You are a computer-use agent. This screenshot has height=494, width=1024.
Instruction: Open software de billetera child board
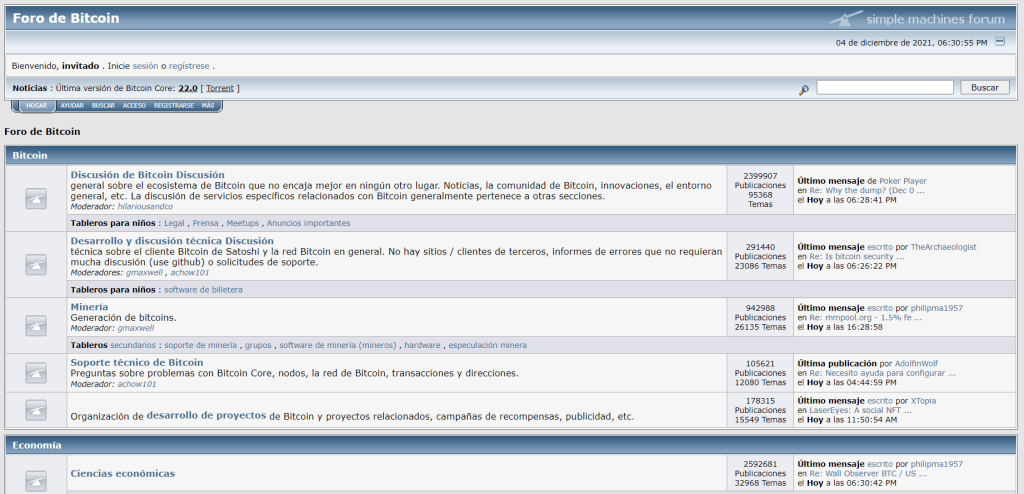click(203, 289)
